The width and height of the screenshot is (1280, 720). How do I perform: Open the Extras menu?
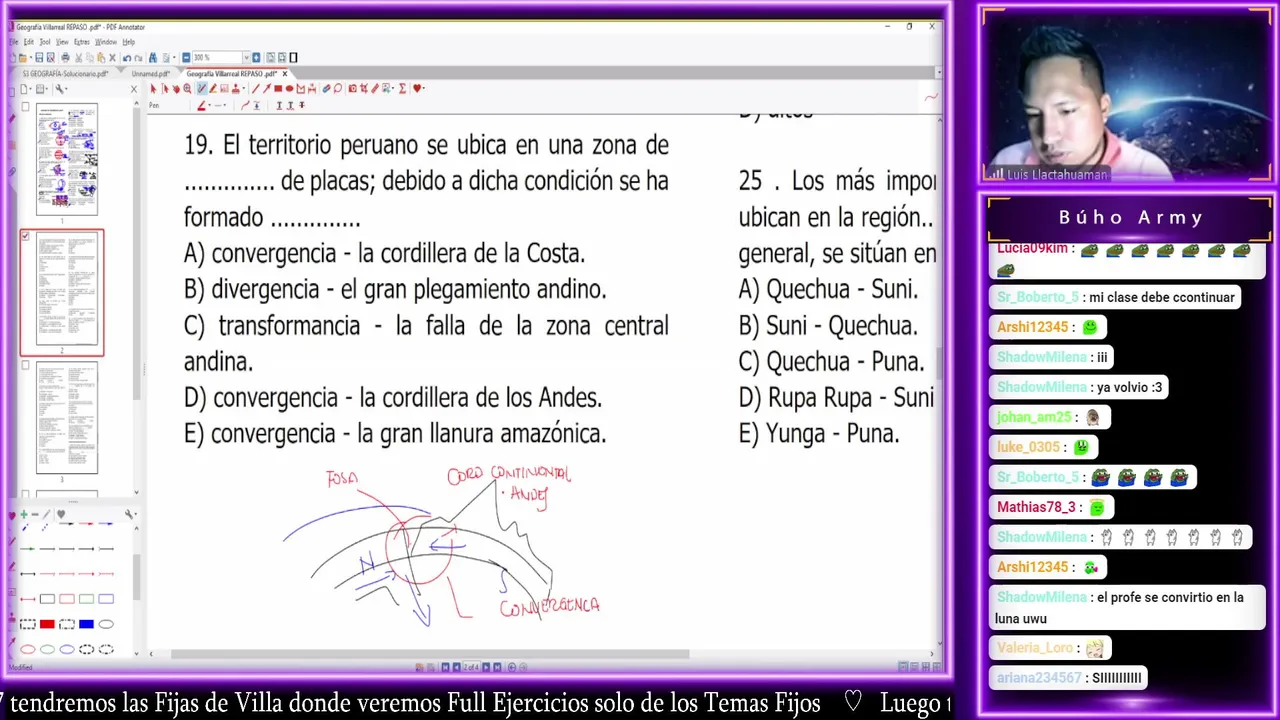tap(82, 42)
